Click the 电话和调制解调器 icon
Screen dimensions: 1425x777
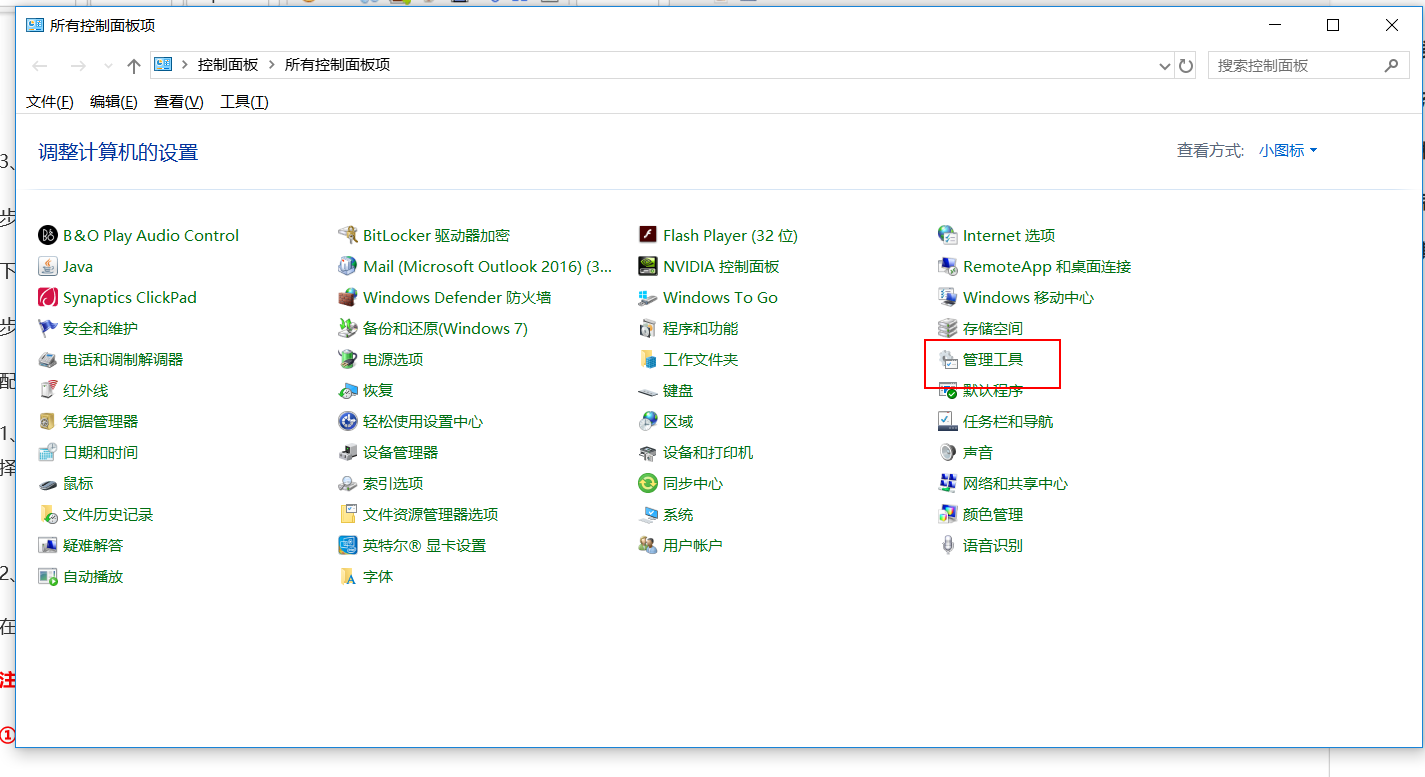tap(47, 360)
